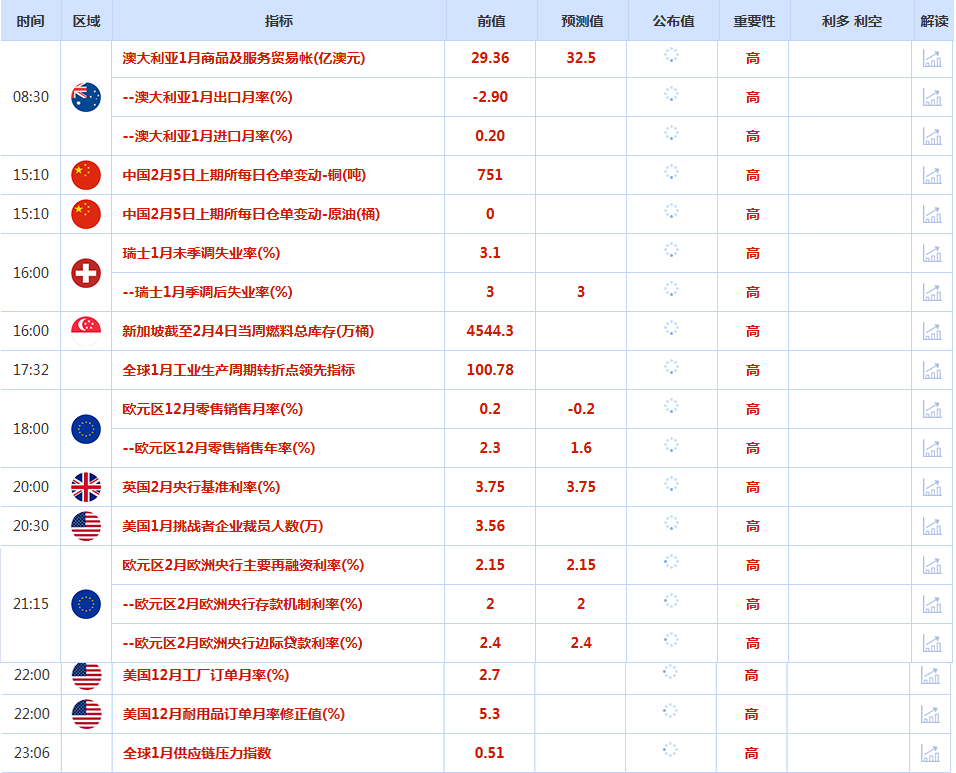956x773 pixels.
Task: Open chart icon for 欧元区12月零售销售年率 row
Action: (x=932, y=449)
